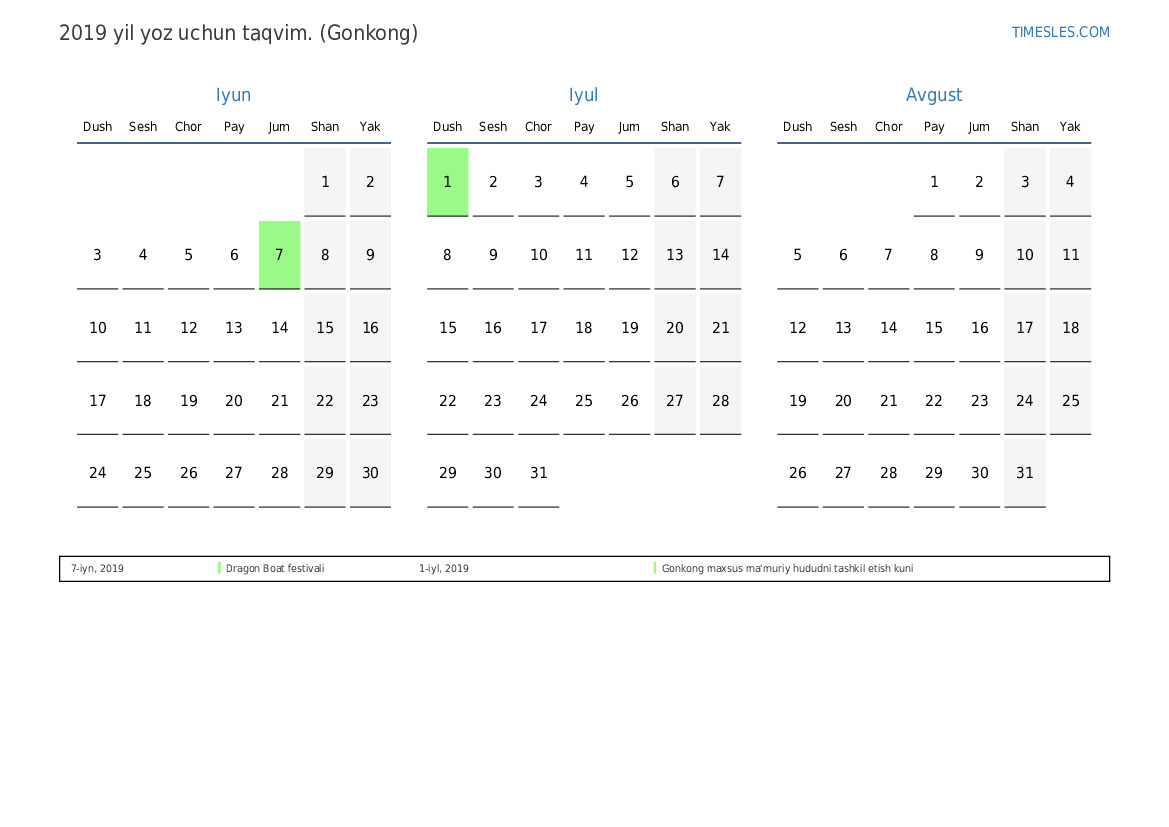
Task: Select the Iyun month heading
Action: (x=233, y=95)
